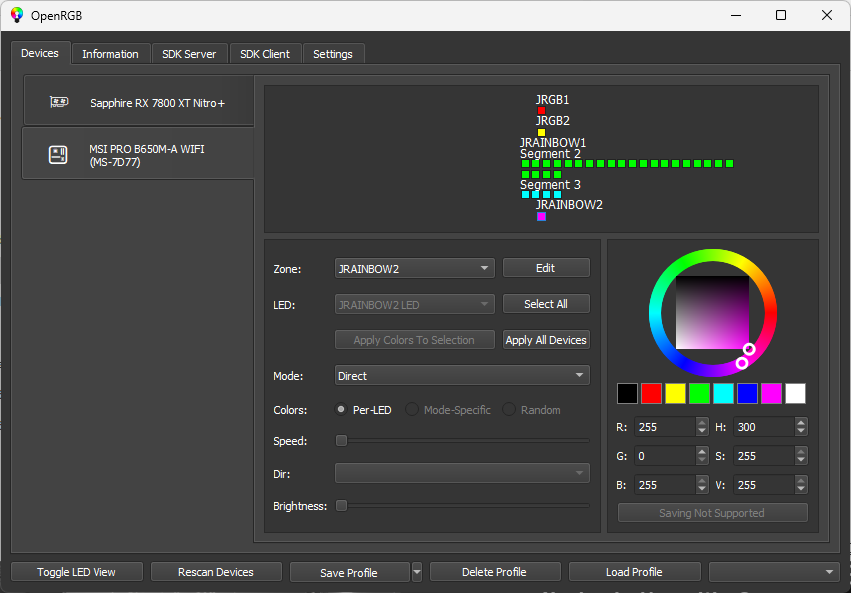Click the saturation square inside color wheel
The image size is (851, 593).
(713, 313)
